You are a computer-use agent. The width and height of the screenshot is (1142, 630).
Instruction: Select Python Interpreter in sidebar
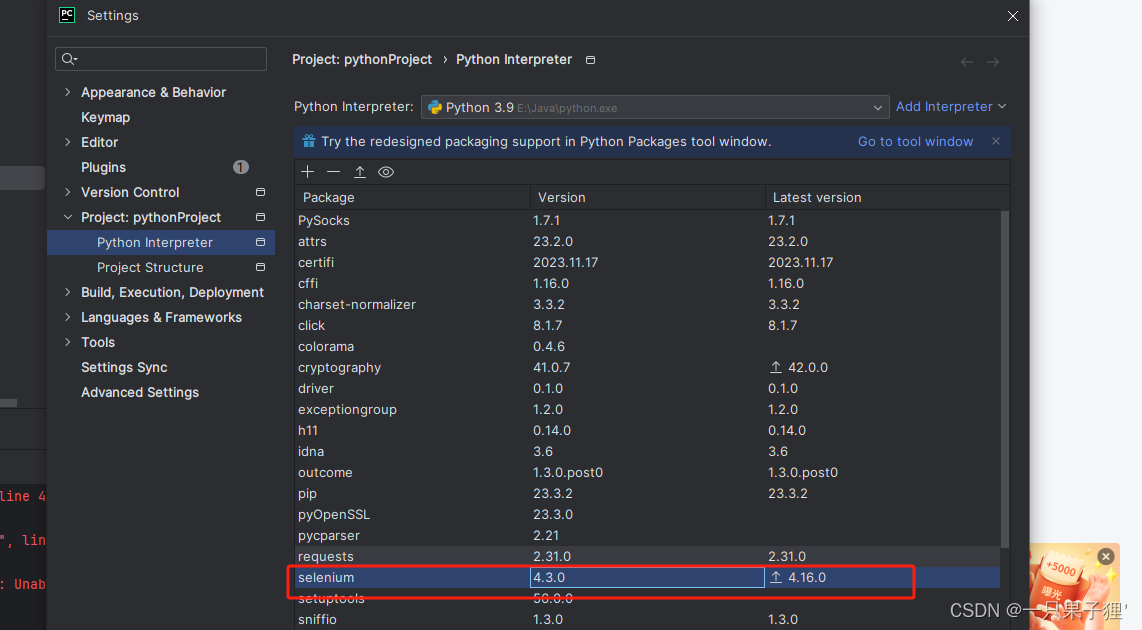coord(161,243)
